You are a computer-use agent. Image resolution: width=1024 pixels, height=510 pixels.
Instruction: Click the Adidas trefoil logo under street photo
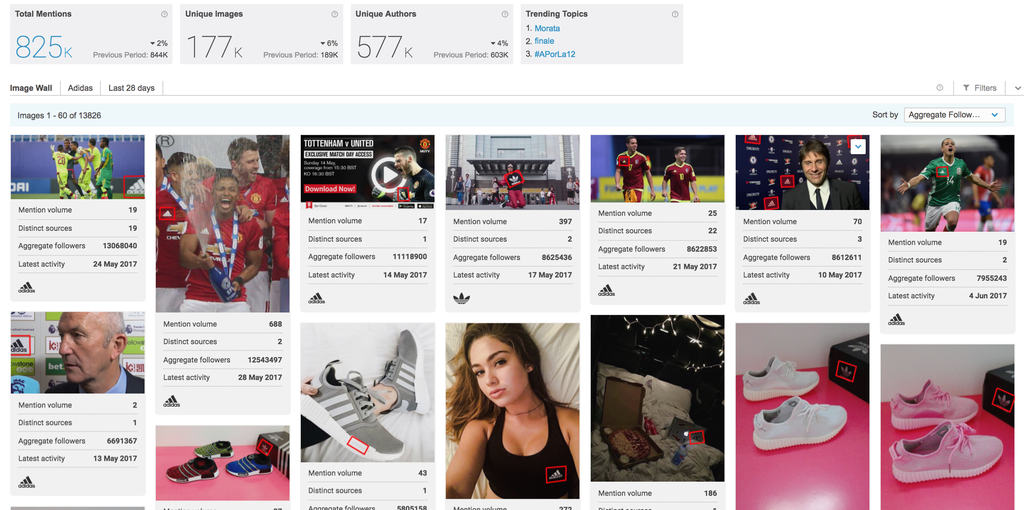pyautogui.click(x=461, y=298)
